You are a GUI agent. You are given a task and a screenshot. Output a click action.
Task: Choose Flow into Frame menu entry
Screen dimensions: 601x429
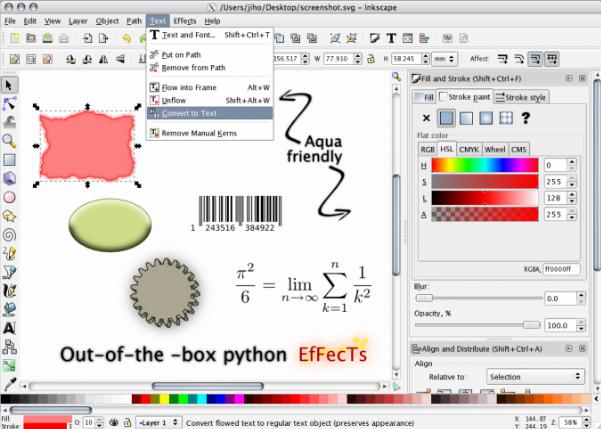[210, 87]
